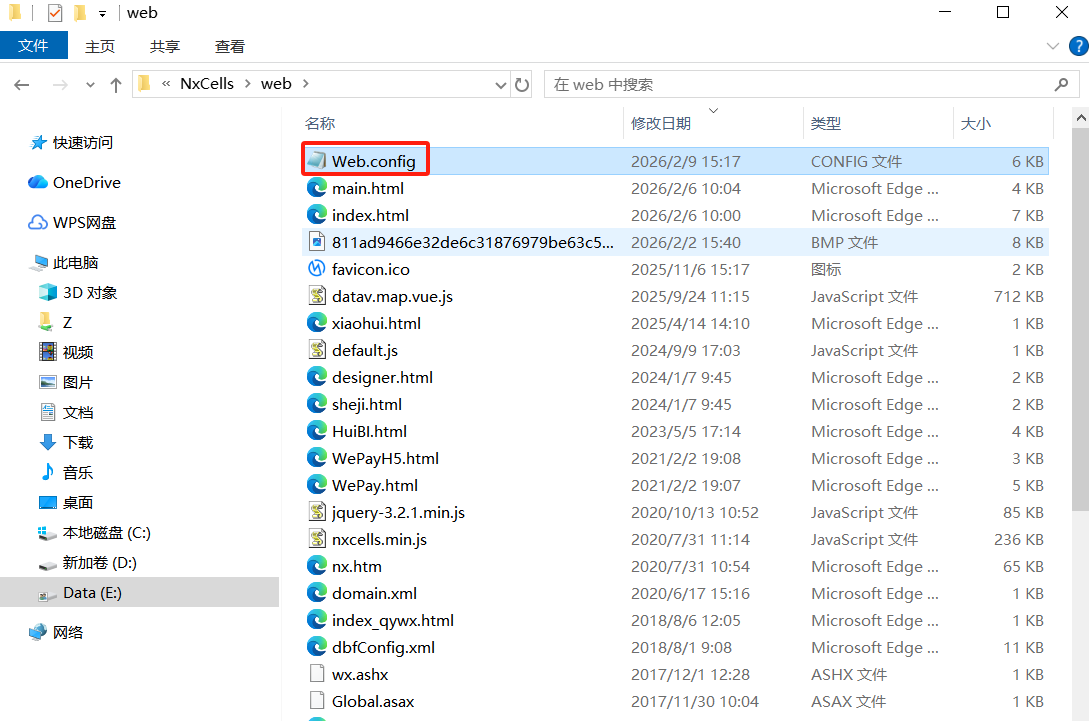Click properties checkmark icon in title bar
This screenshot has width=1089, height=721.
click(x=54, y=13)
